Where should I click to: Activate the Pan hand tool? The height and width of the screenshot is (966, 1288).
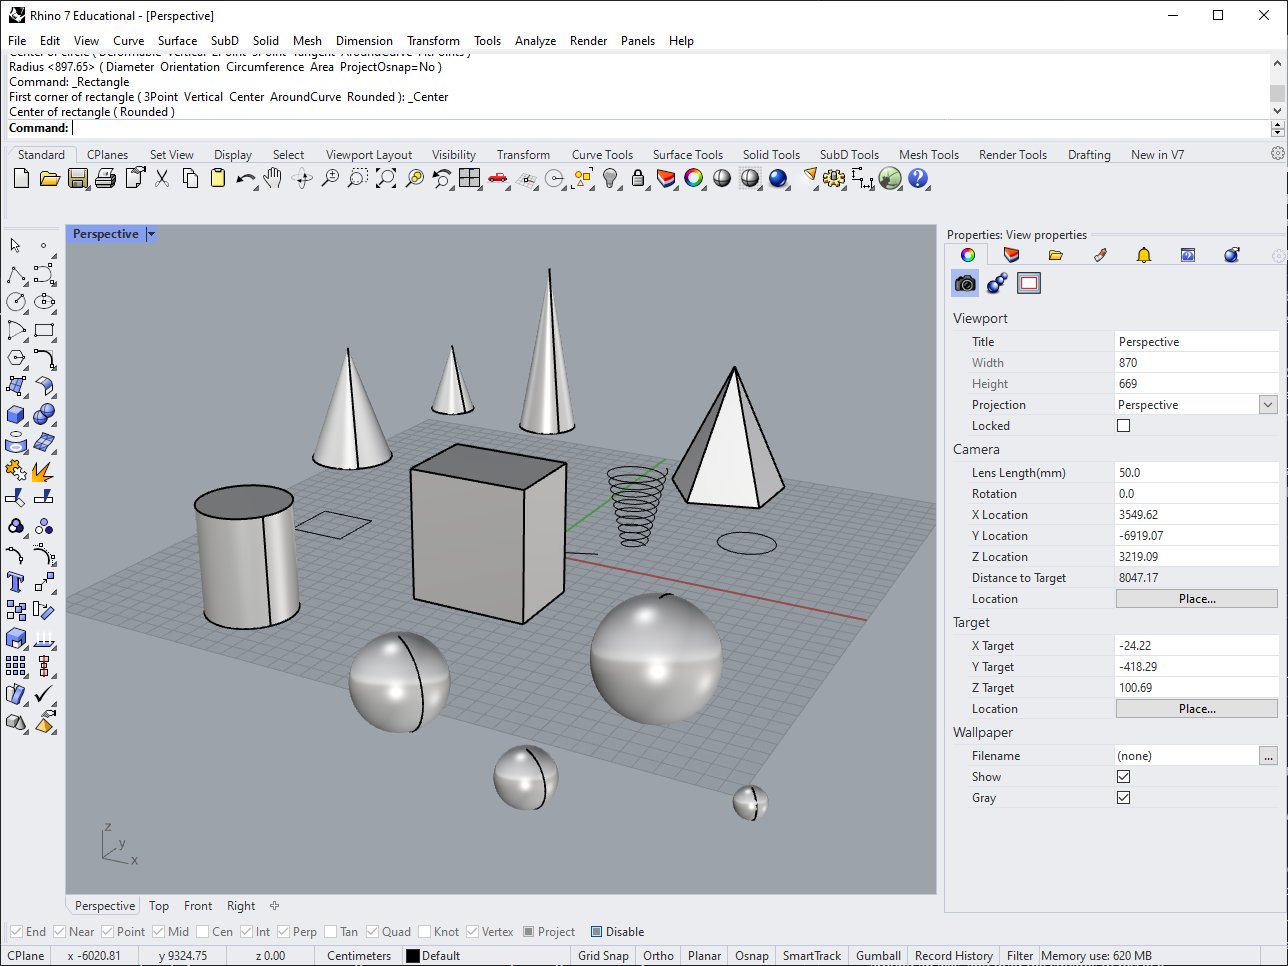(x=274, y=179)
